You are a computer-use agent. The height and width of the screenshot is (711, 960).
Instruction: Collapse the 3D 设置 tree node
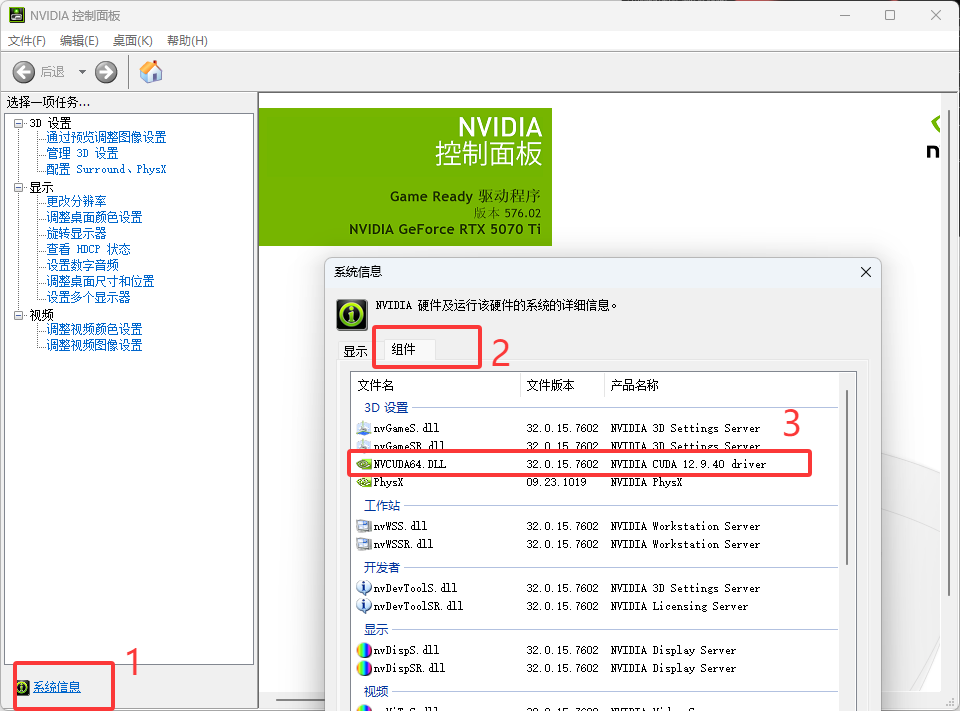[x=18, y=123]
